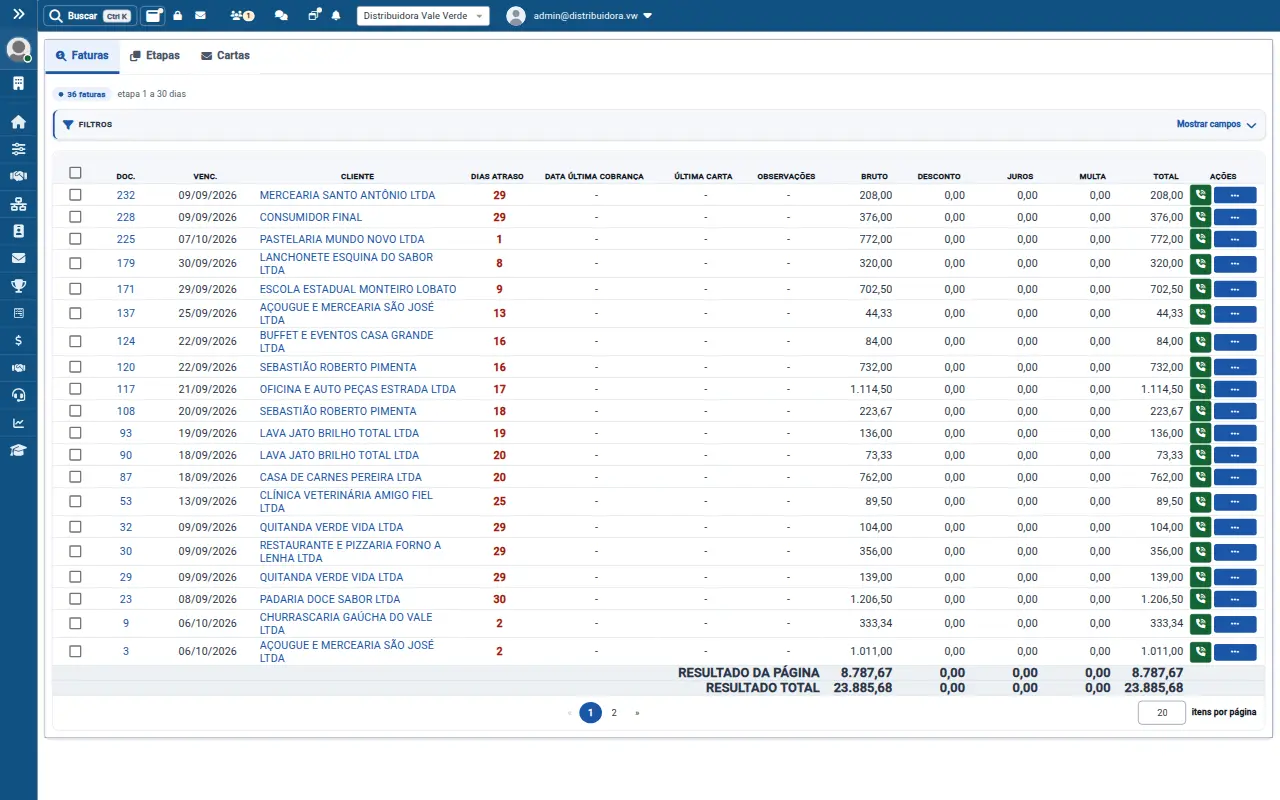Select checkbox for PASTELARIA MUNDO NOVO LTDA
1280x800 pixels.
point(75,239)
